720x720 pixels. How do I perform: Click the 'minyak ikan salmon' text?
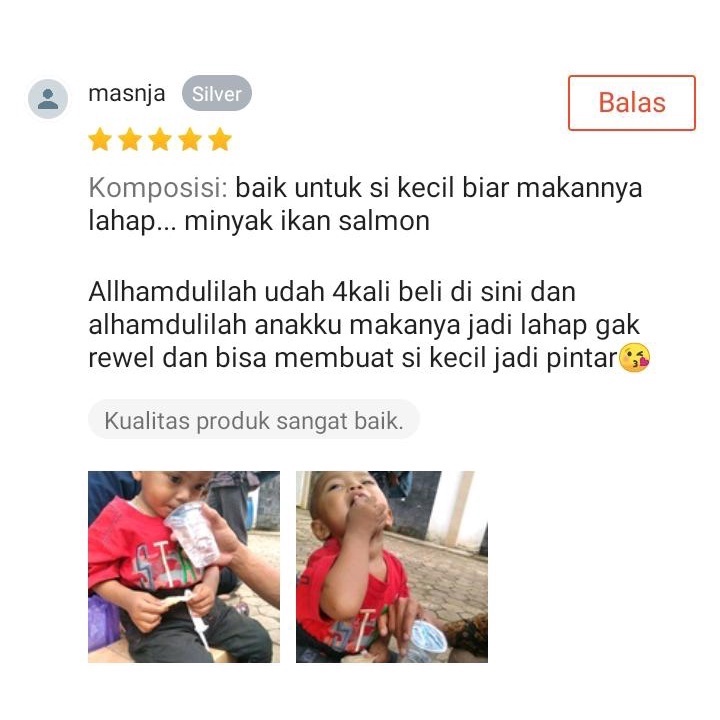307,221
